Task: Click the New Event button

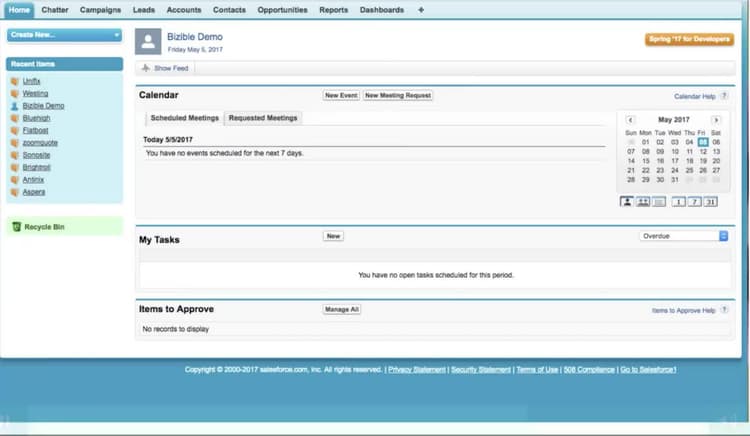Action: 341,95
